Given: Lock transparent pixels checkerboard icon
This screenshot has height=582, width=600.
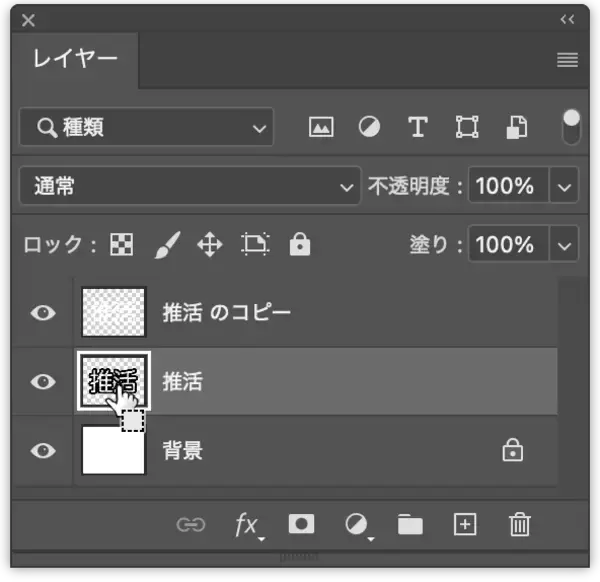Looking at the screenshot, I should tap(122, 244).
